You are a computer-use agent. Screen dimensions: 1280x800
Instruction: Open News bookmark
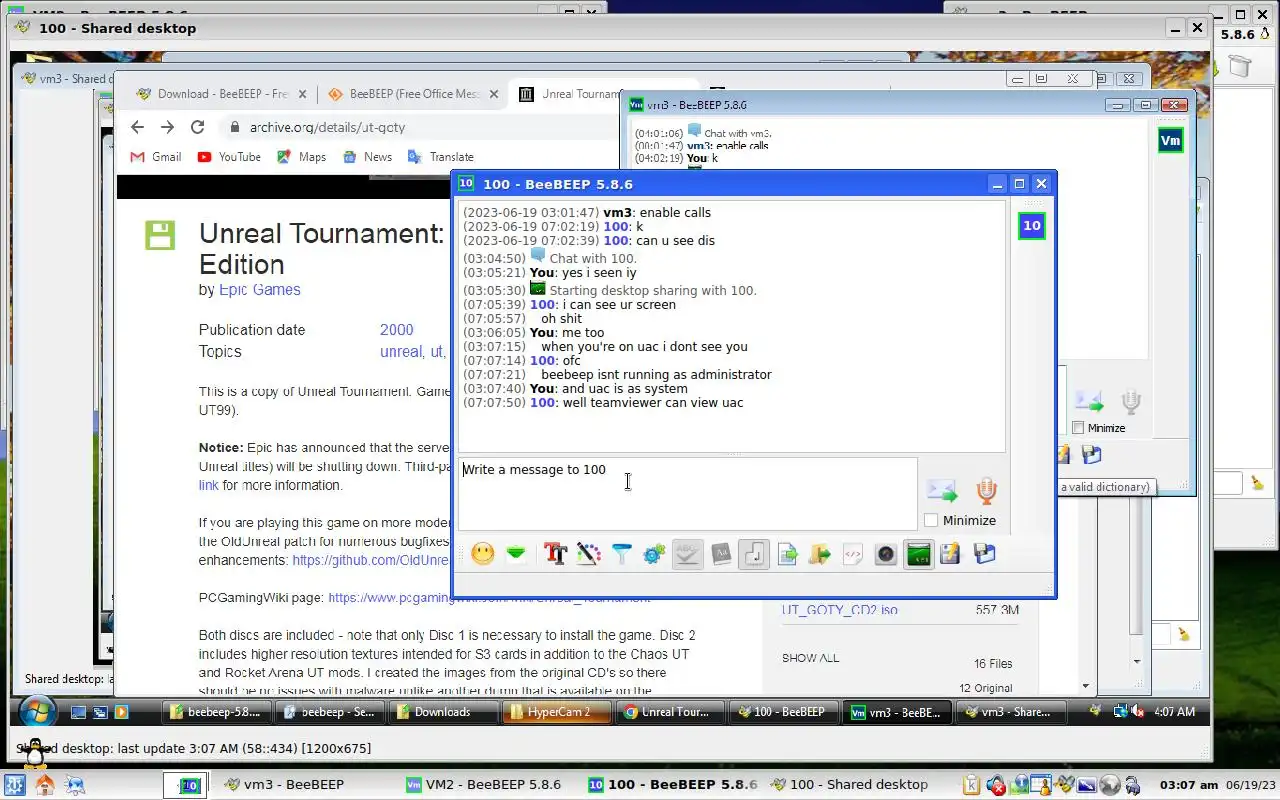[367, 157]
